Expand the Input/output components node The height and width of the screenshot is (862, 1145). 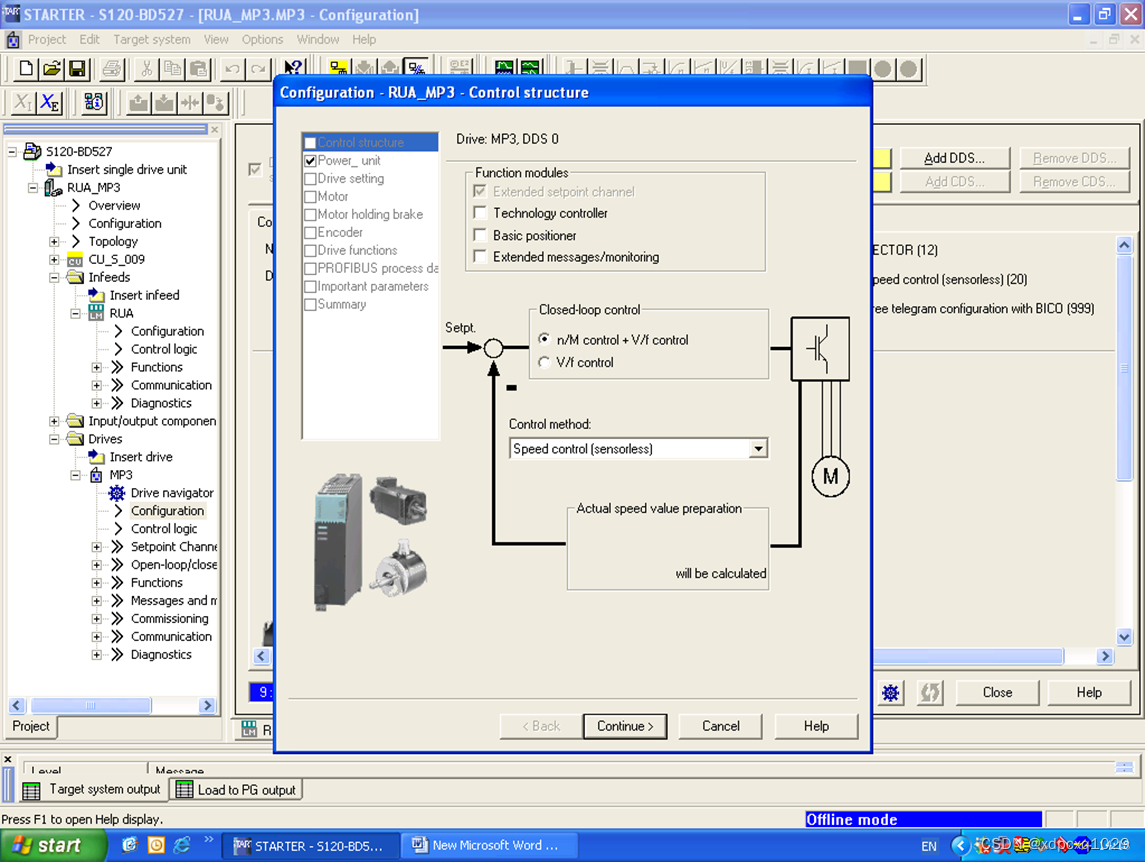tap(54, 422)
